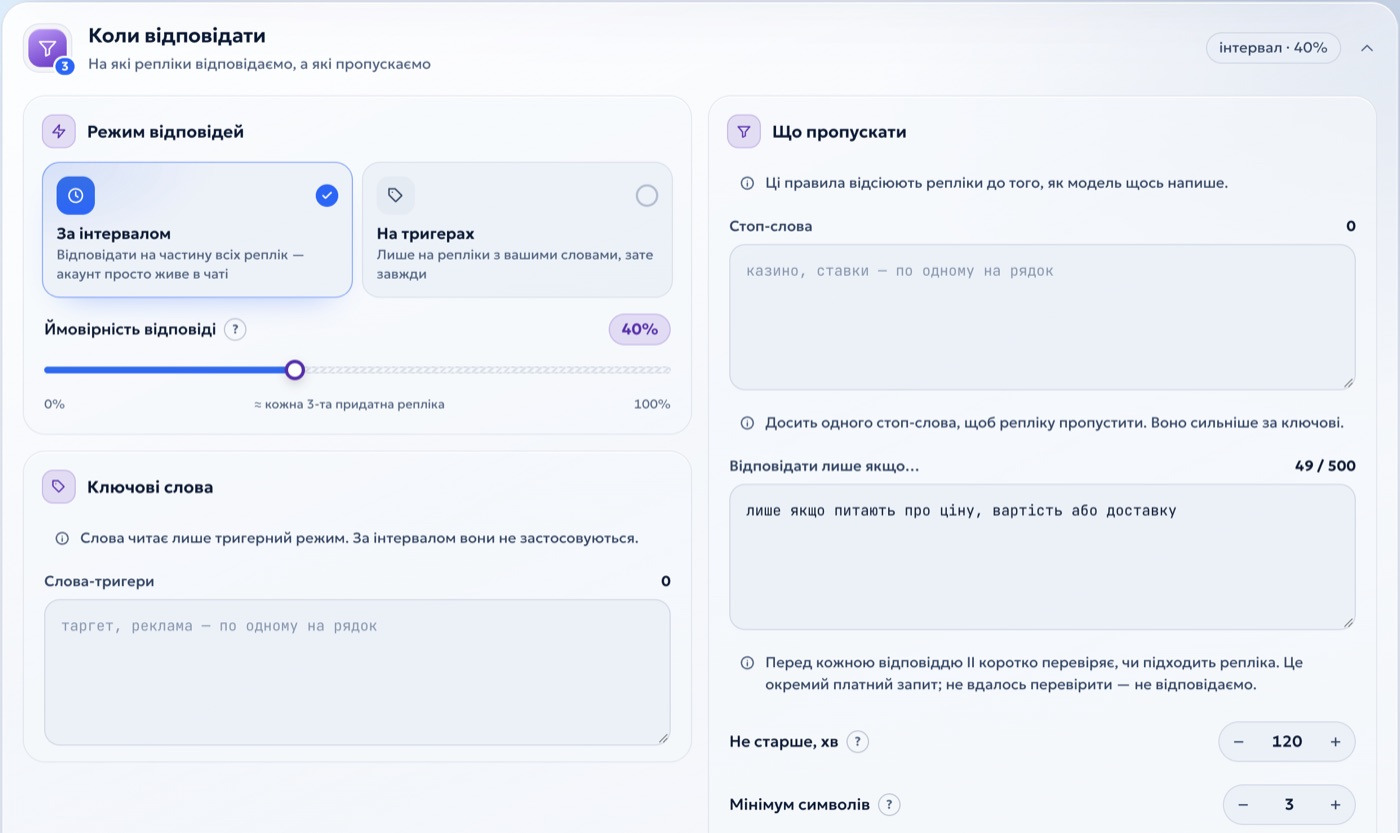Select the 'За інтервалом' mode card
This screenshot has width=1400, height=833.
197,229
